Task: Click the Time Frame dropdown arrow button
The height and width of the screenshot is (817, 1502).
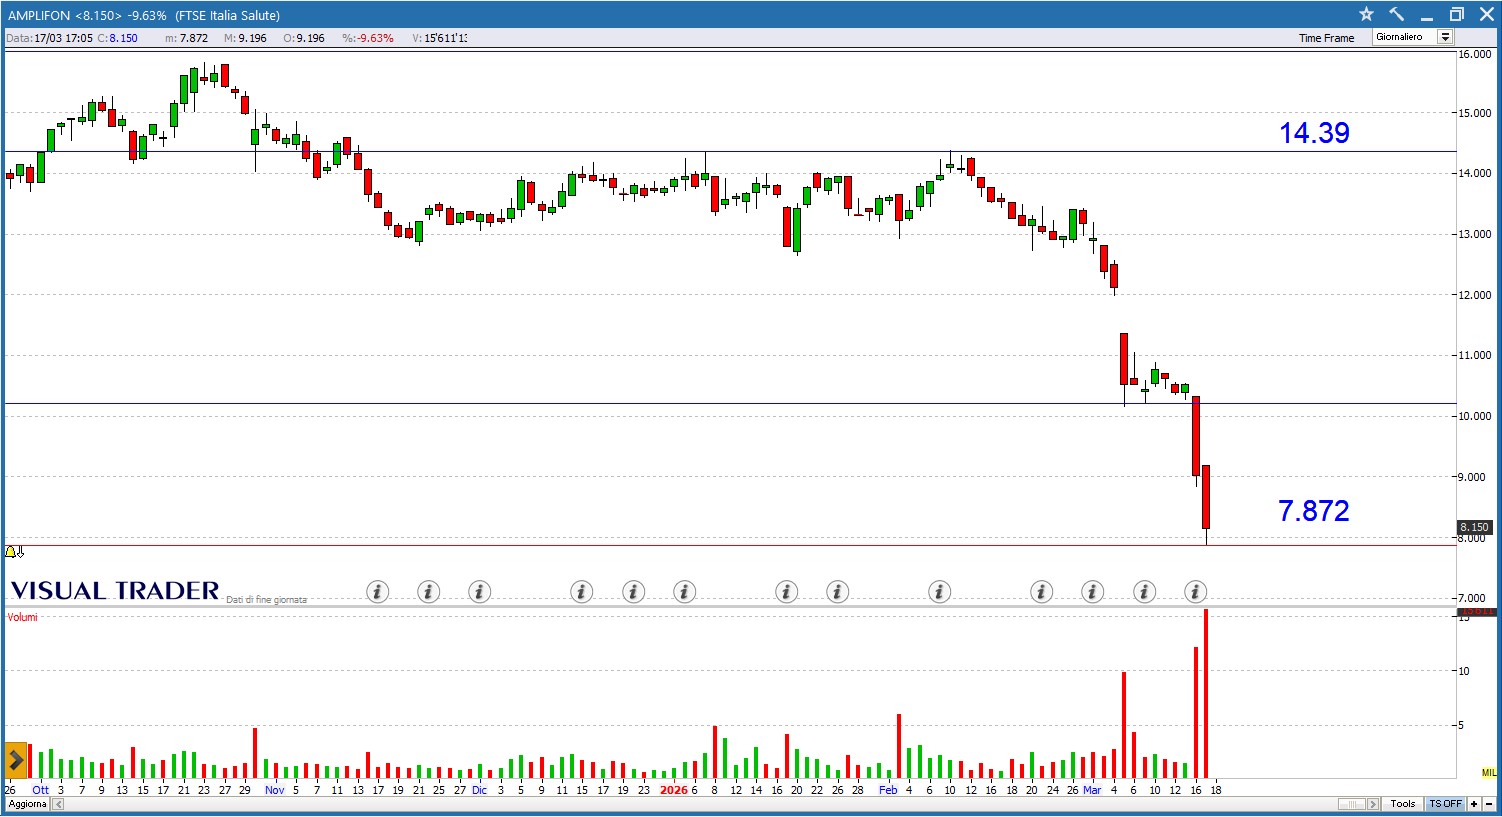Action: click(1445, 37)
